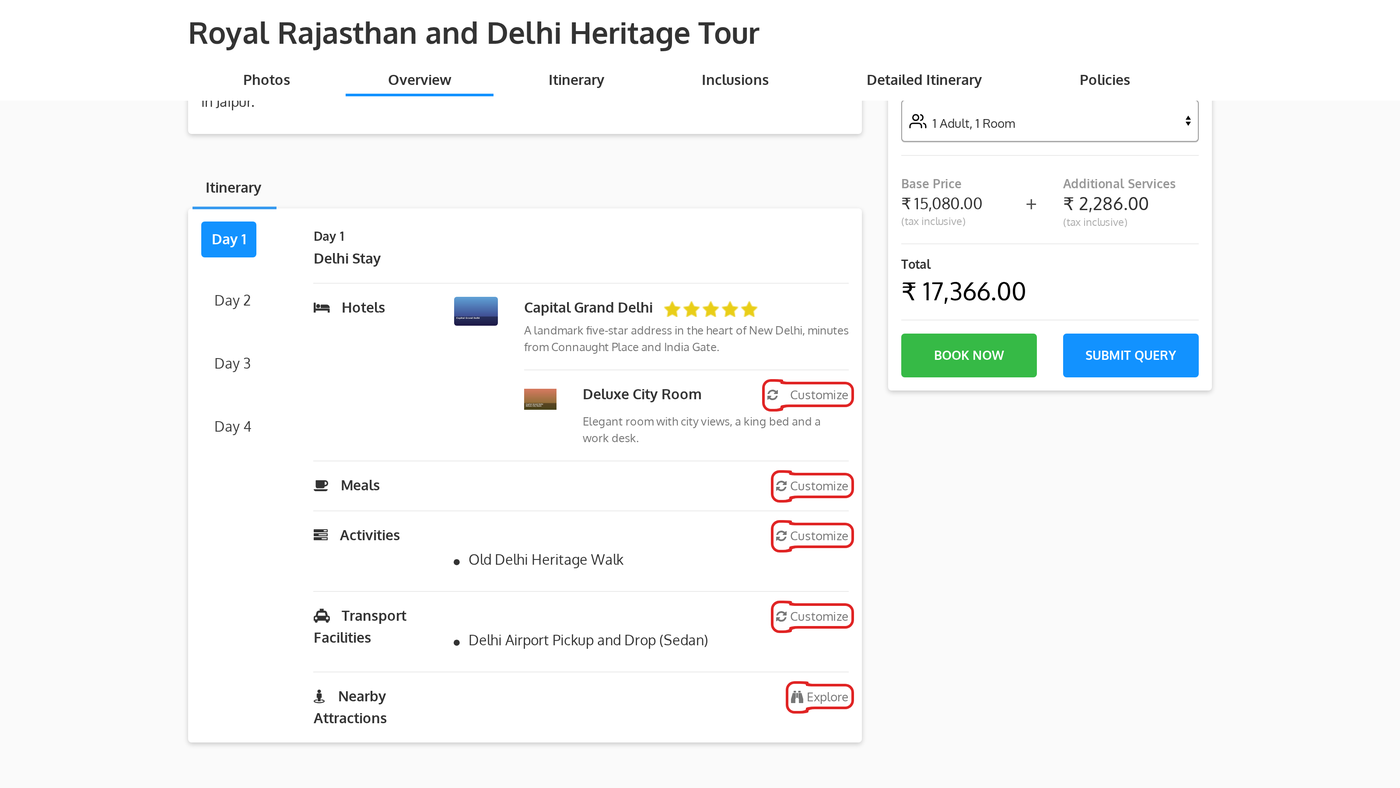Click the Delhi Stay heading
The height and width of the screenshot is (788, 1400).
(x=347, y=259)
